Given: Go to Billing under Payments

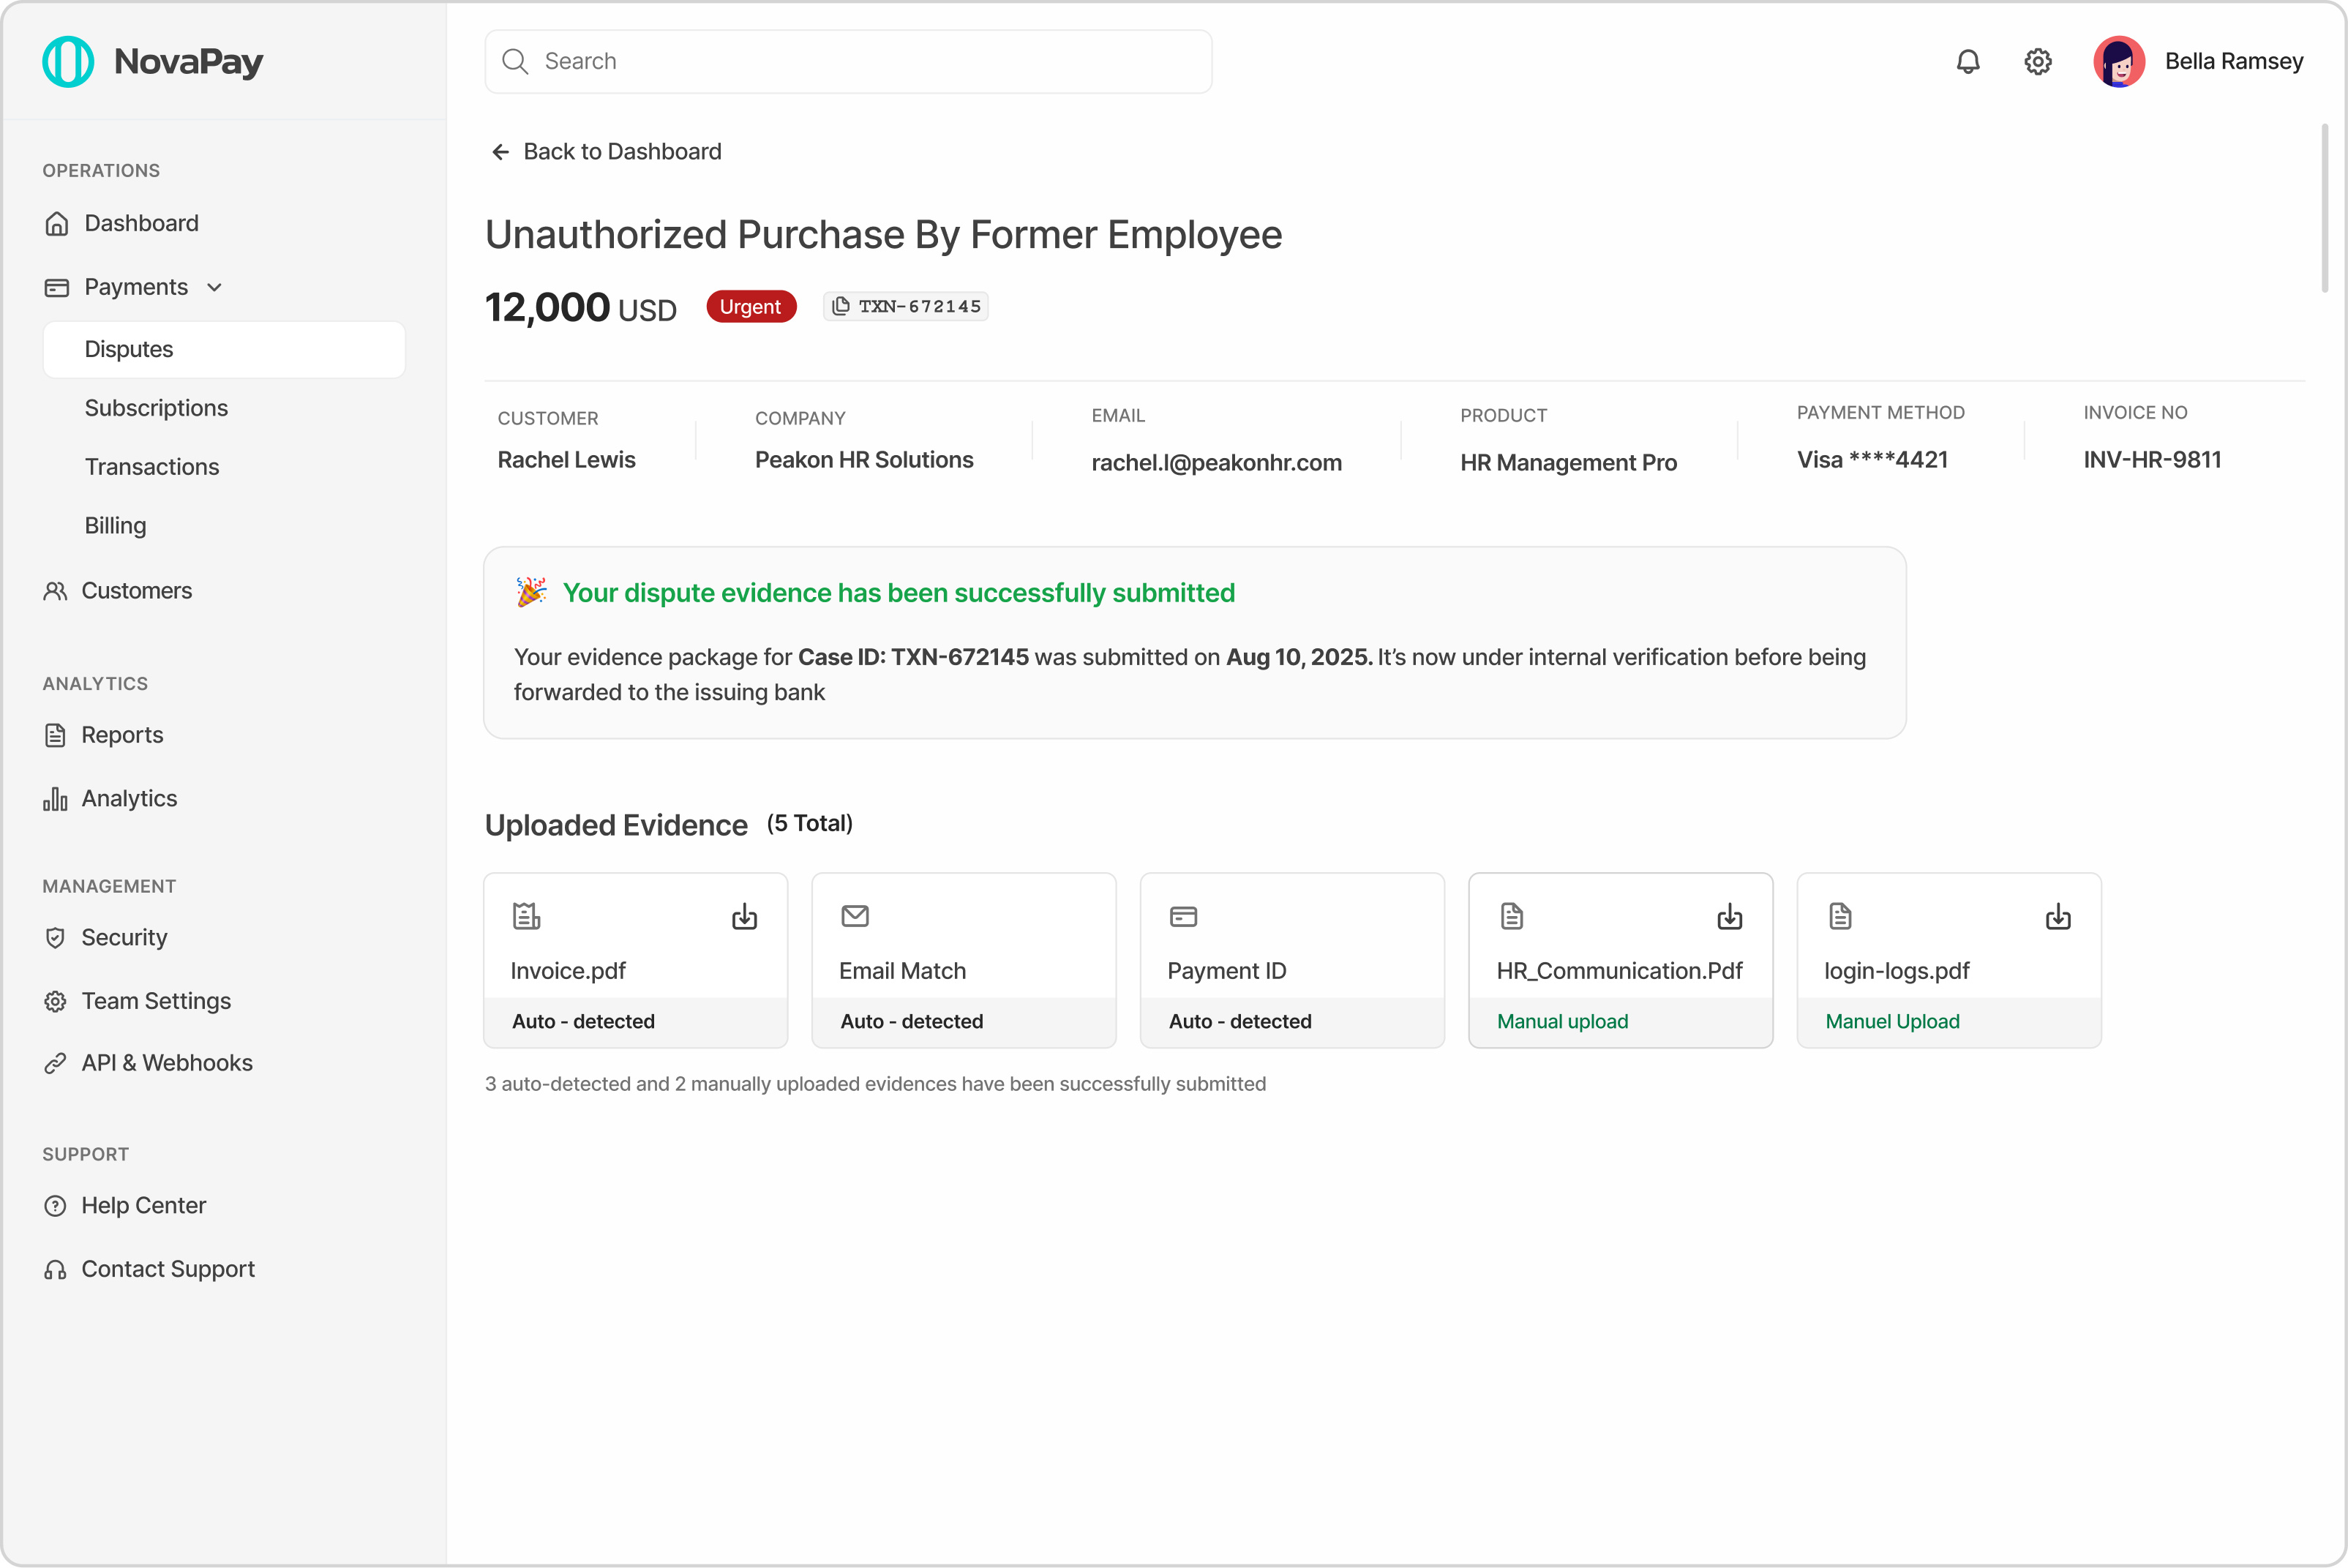Looking at the screenshot, I should tap(115, 525).
